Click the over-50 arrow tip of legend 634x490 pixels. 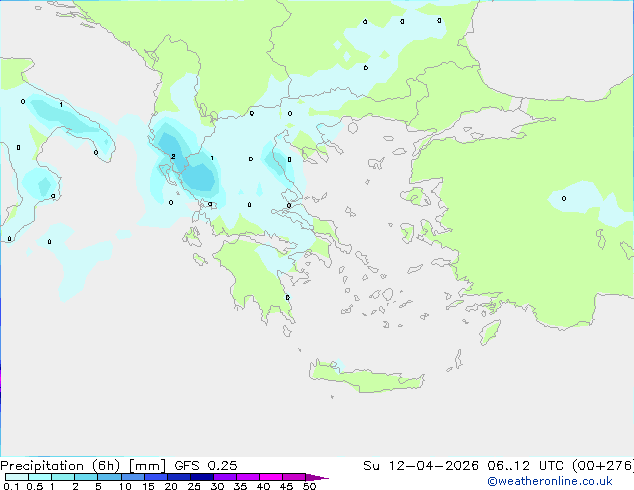click(x=317, y=477)
